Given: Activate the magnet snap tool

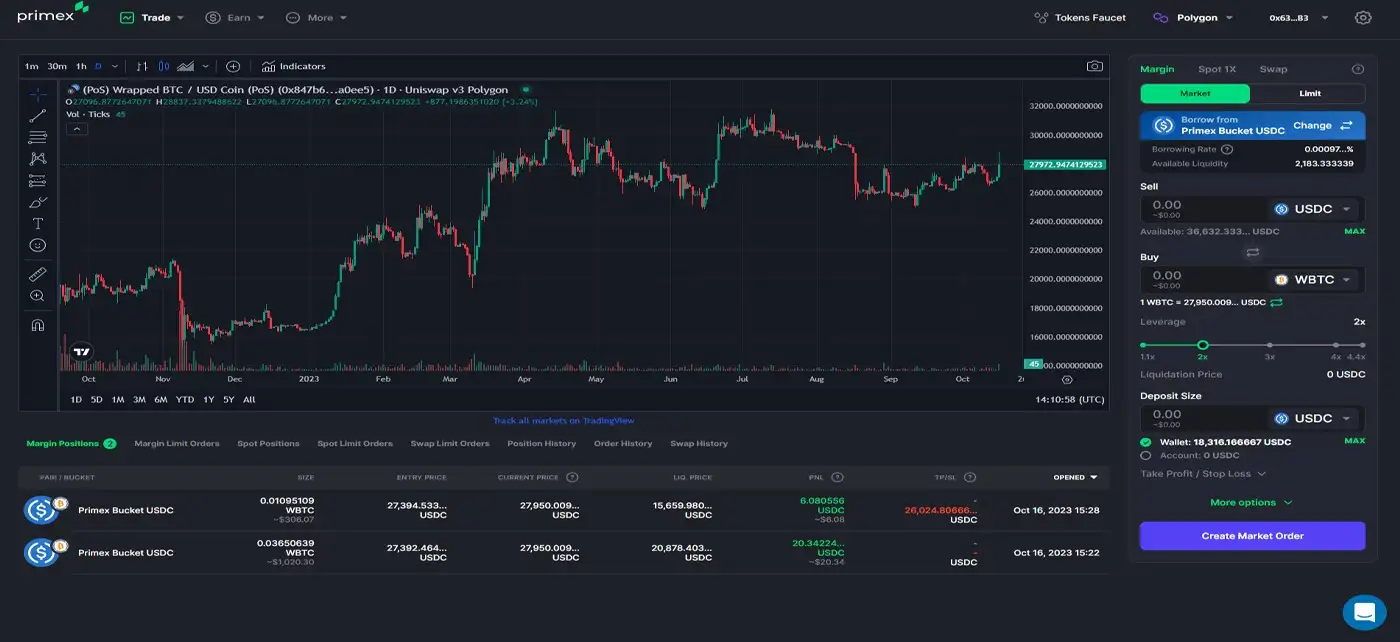Looking at the screenshot, I should click(x=38, y=325).
